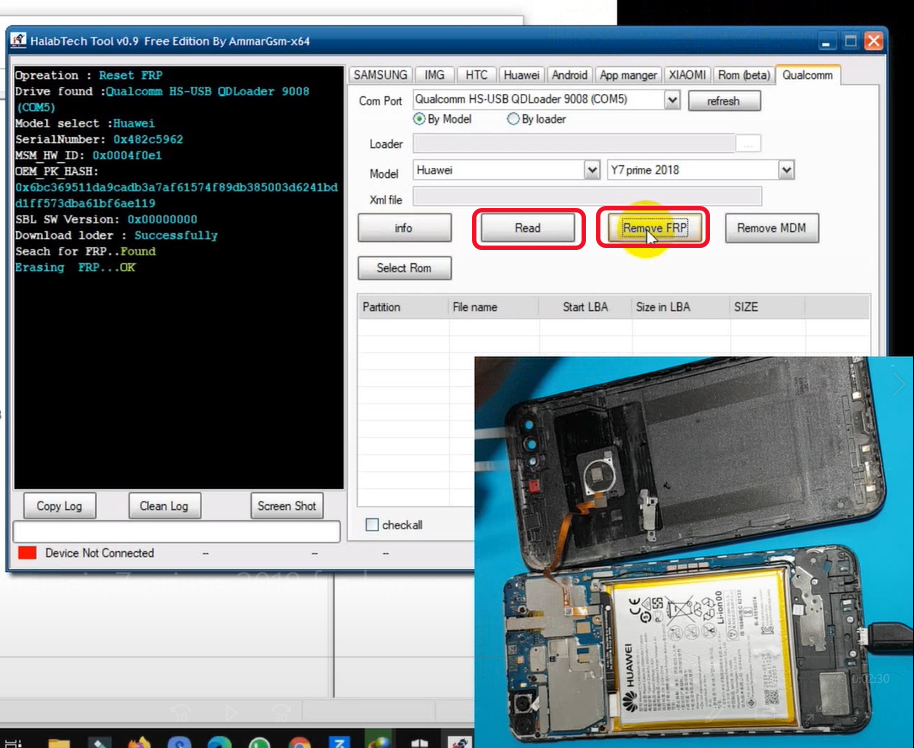The width and height of the screenshot is (914, 748).
Task: Maximize the HalabTech Tool window
Action: tap(850, 41)
